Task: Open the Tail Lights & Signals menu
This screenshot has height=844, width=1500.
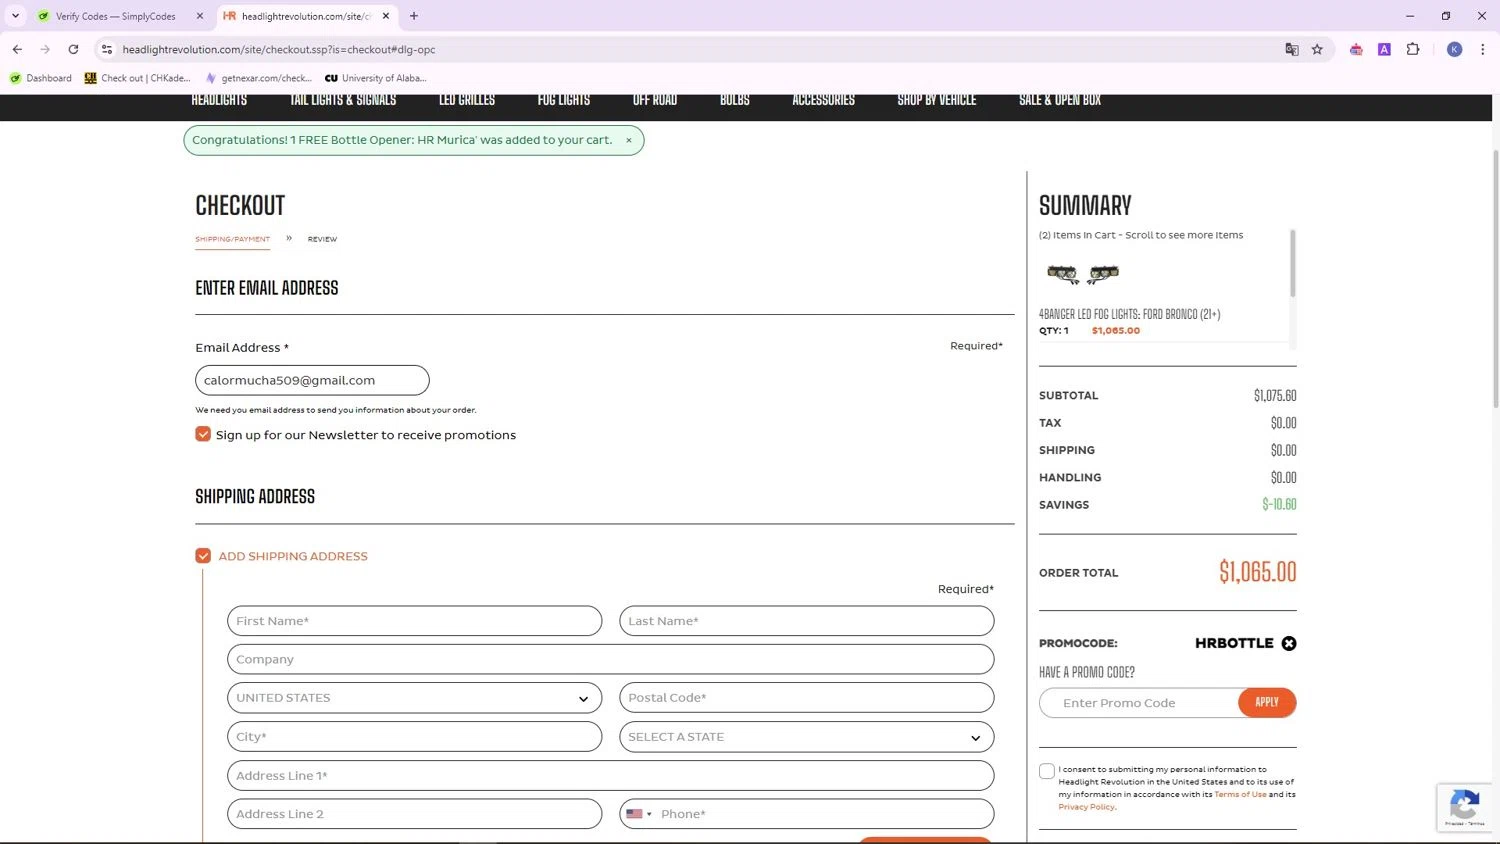Action: 343,100
